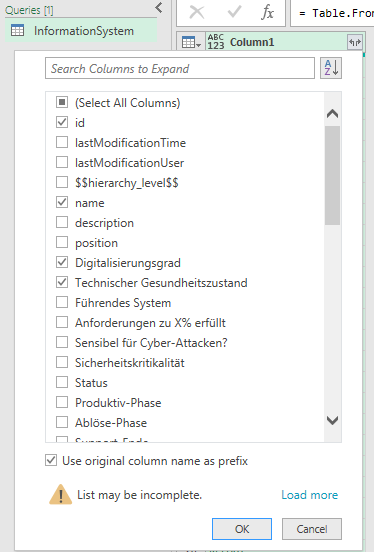
Task: Click the fx formula function icon
Action: [268, 13]
